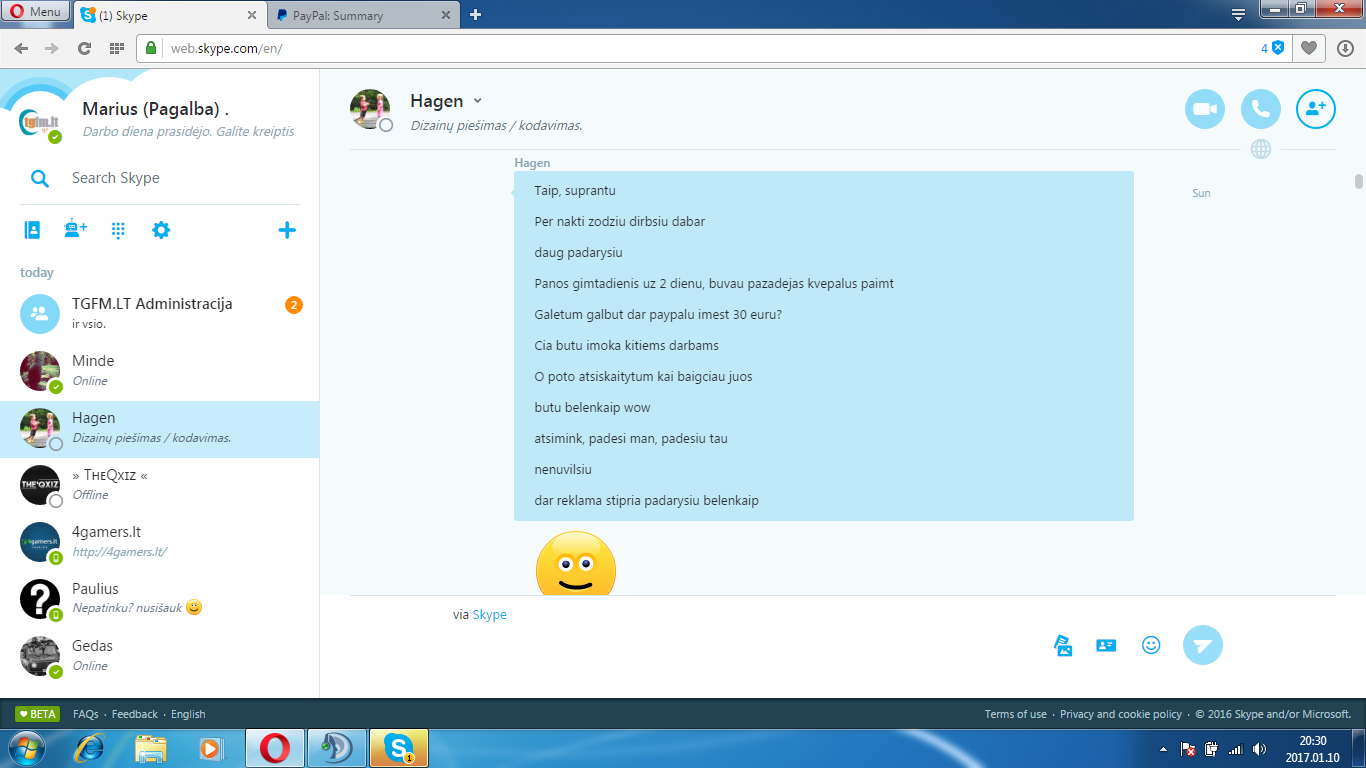Click the send contacts icon
Viewport: 1366px width, 768px height.
click(x=1106, y=645)
